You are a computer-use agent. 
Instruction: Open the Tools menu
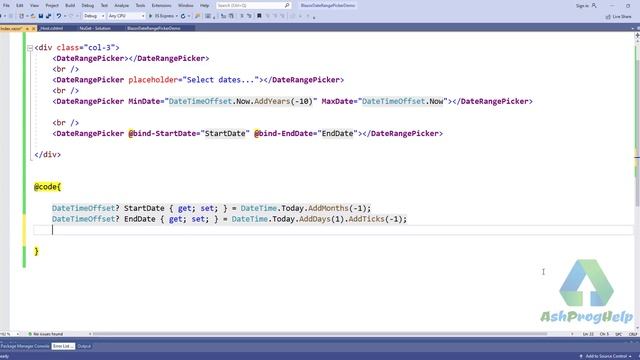point(140,5)
